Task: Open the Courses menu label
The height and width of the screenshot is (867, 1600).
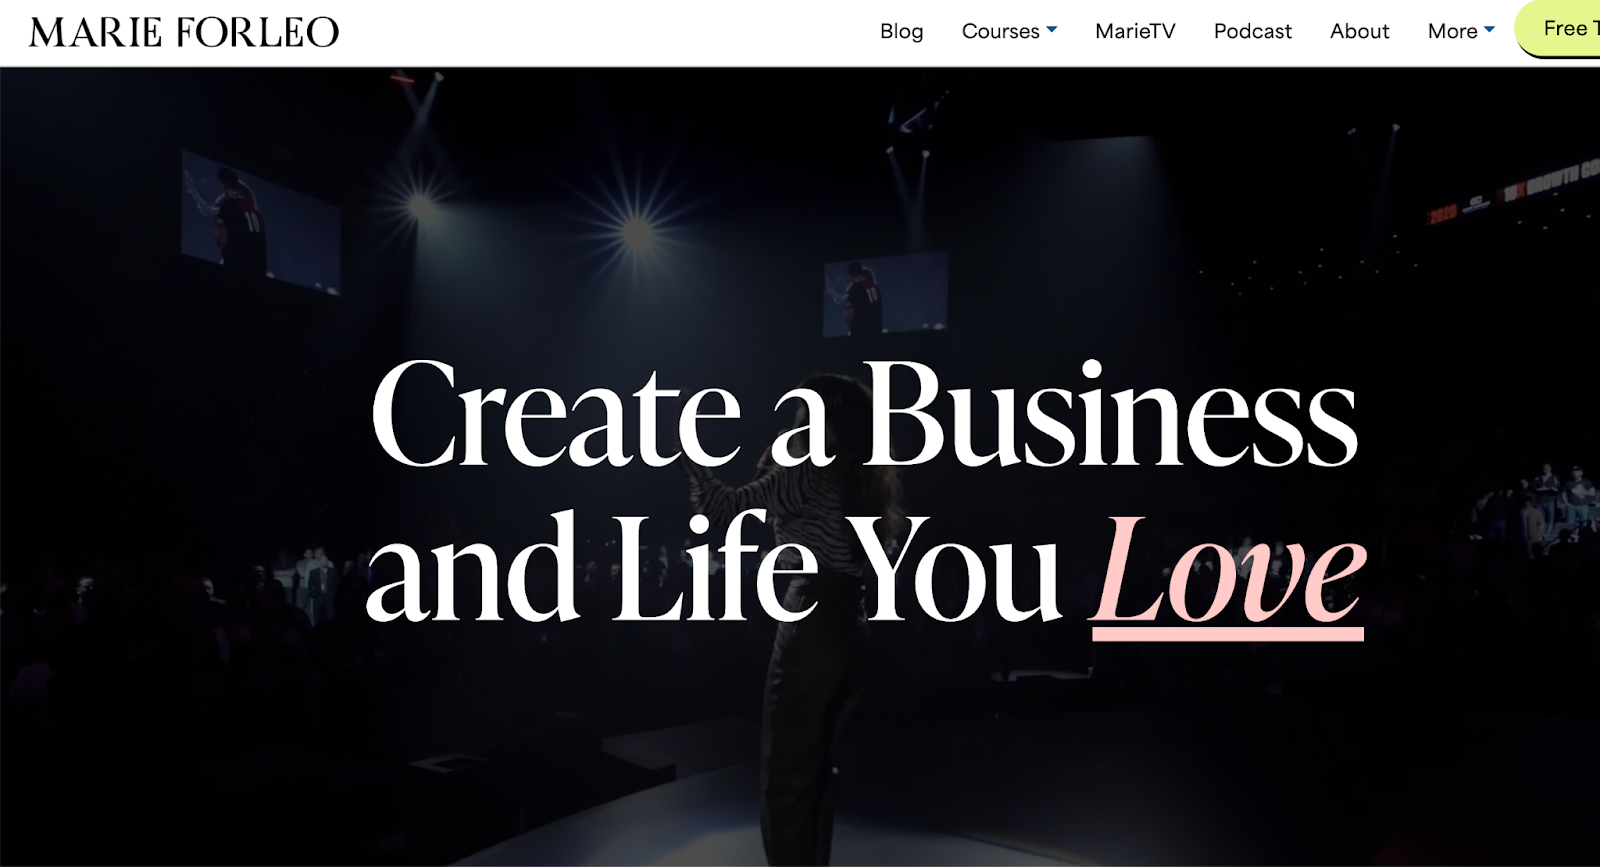Action: coord(1000,31)
